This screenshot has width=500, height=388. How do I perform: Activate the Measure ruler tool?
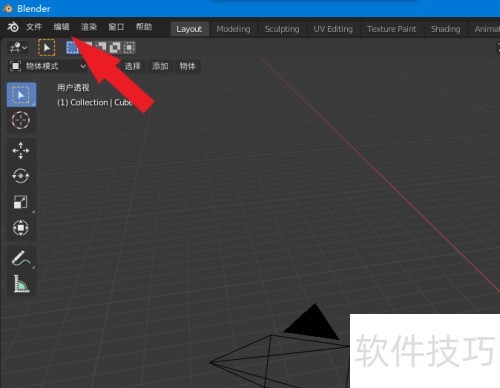click(x=21, y=284)
